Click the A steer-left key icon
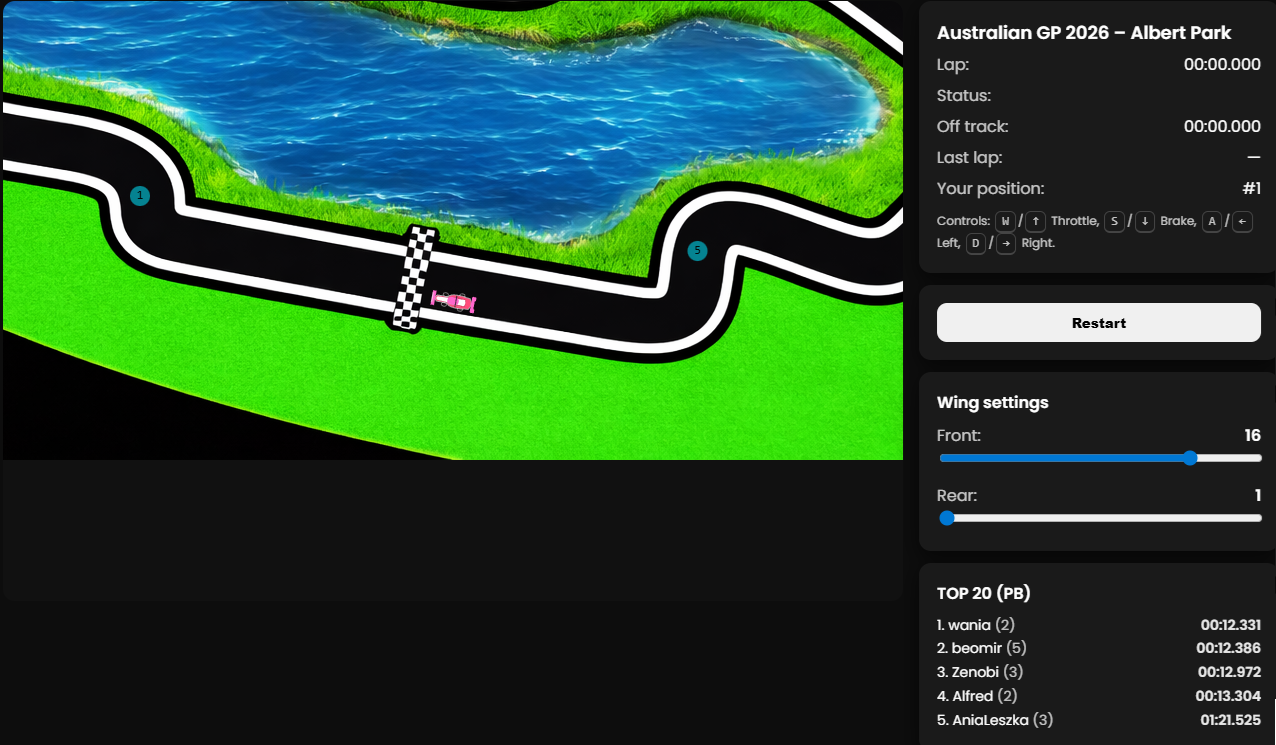Viewport: 1276px width, 745px height. 1211,221
